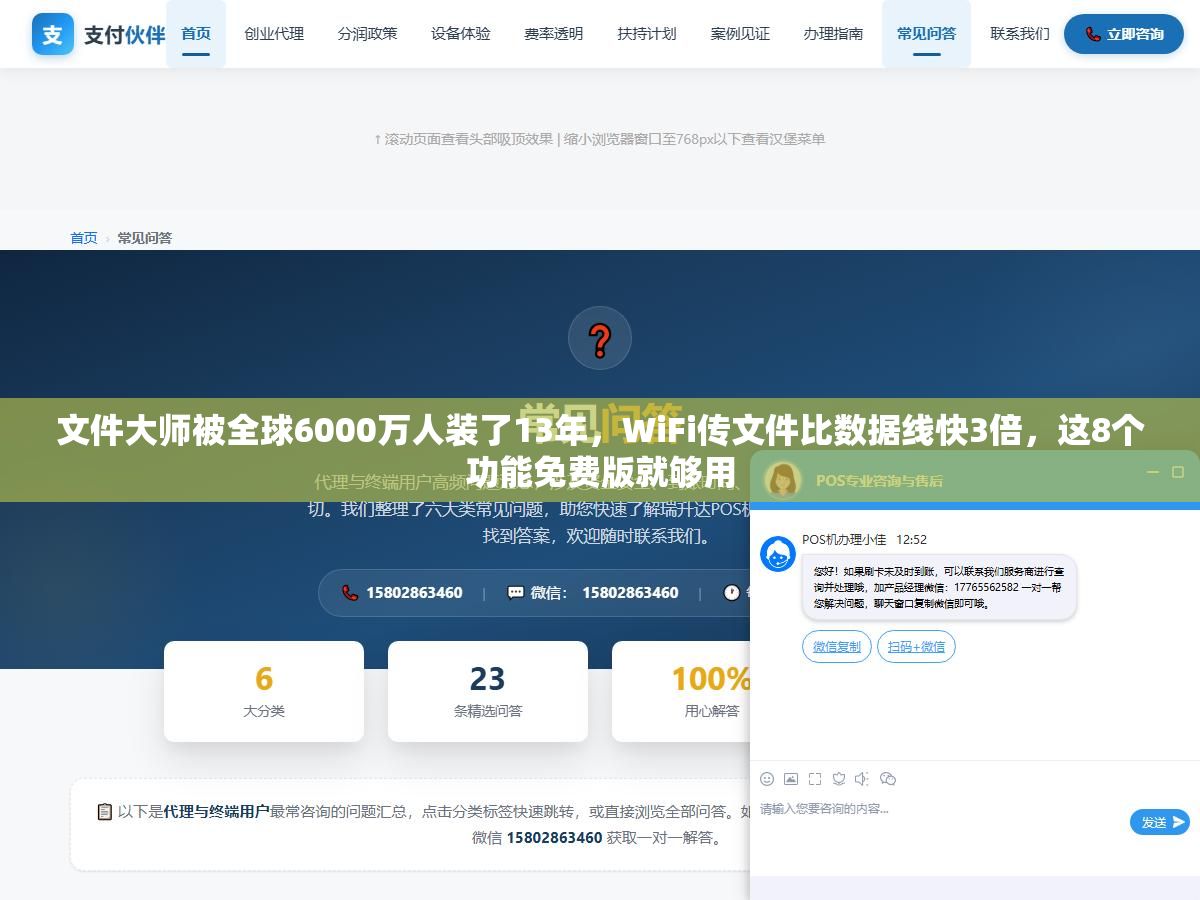Click the chat message mentioning 17765562582
The width and height of the screenshot is (1200, 900).
coord(939,587)
